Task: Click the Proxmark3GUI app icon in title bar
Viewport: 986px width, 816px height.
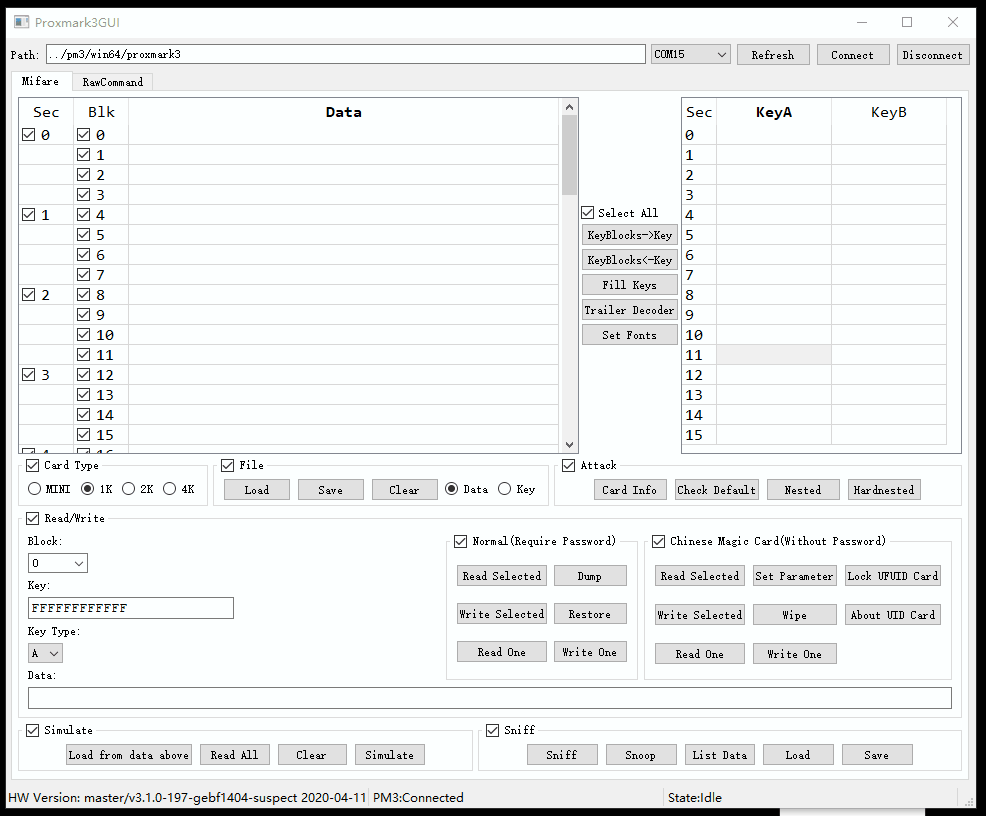Action: (x=21, y=22)
